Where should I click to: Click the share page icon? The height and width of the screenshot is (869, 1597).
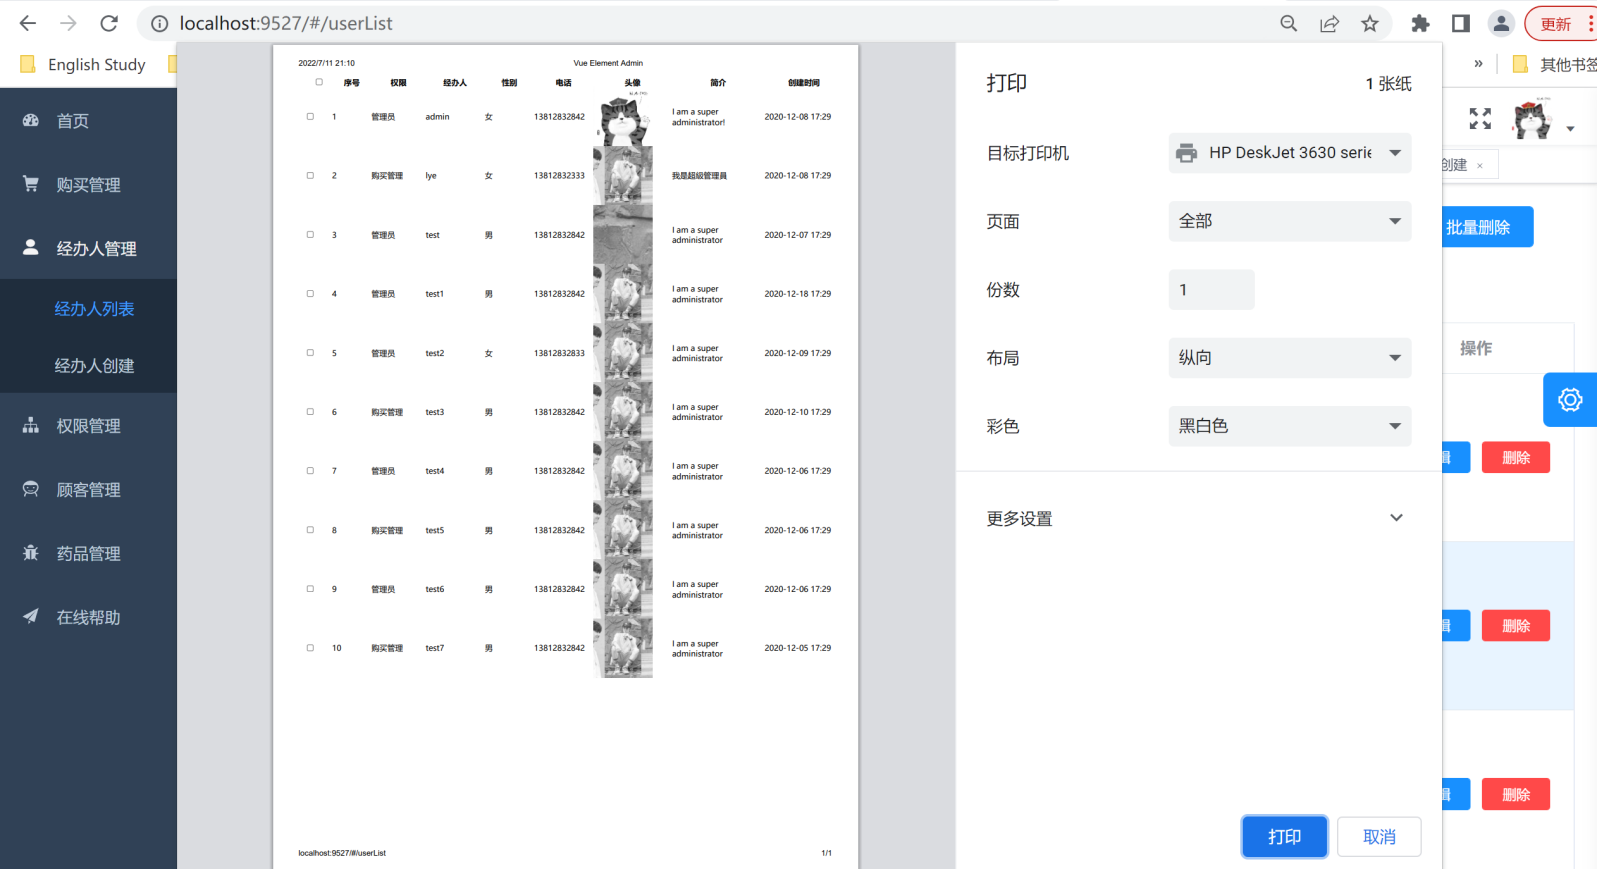[x=1329, y=23]
